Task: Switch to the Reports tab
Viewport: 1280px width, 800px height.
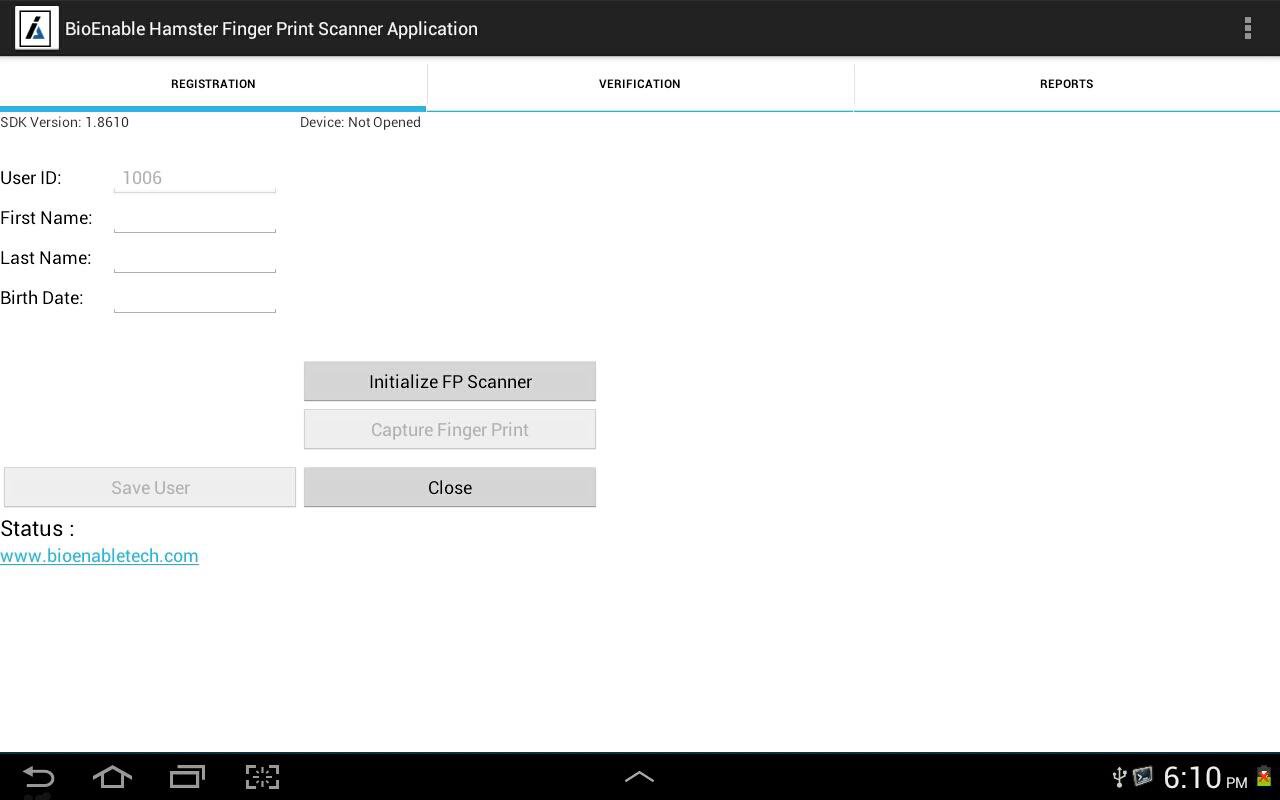Action: [1066, 84]
